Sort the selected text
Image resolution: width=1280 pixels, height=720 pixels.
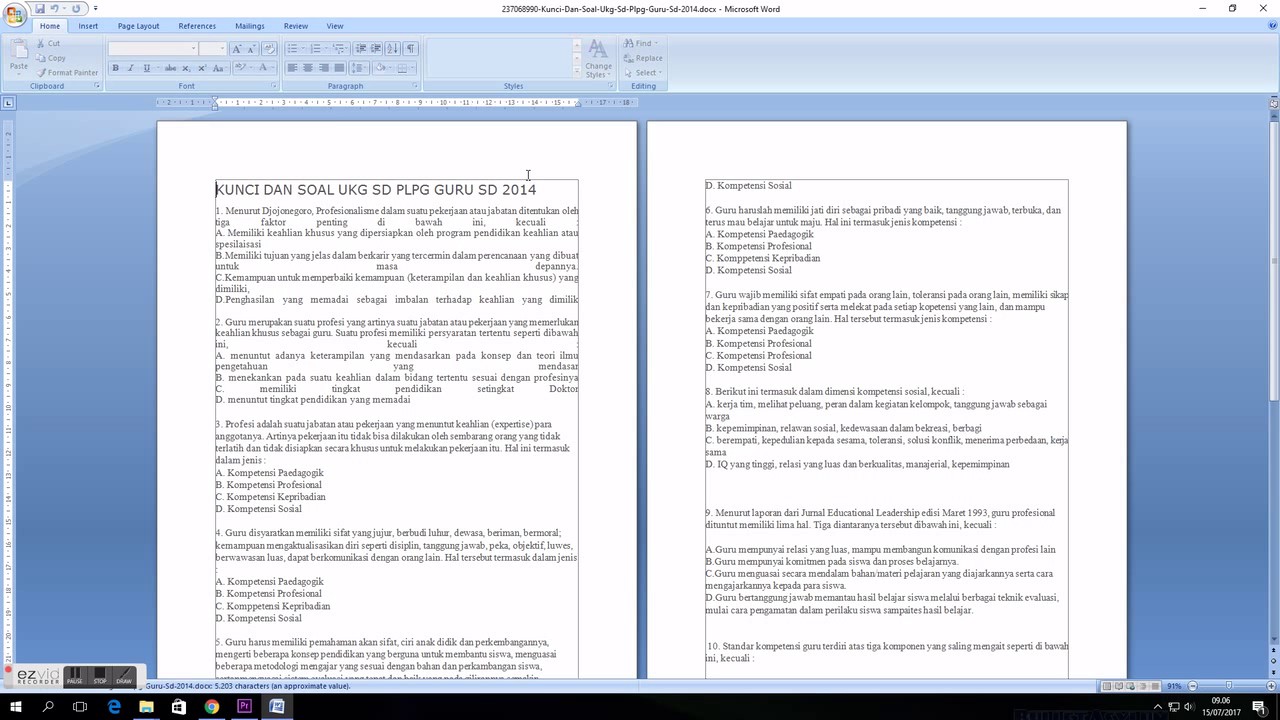coord(392,48)
